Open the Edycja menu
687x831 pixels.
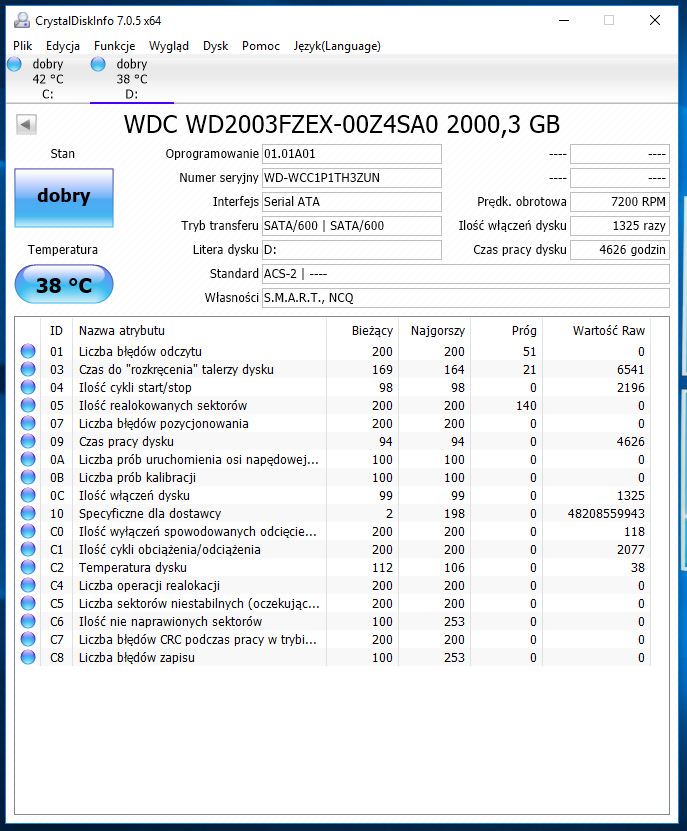[63, 46]
